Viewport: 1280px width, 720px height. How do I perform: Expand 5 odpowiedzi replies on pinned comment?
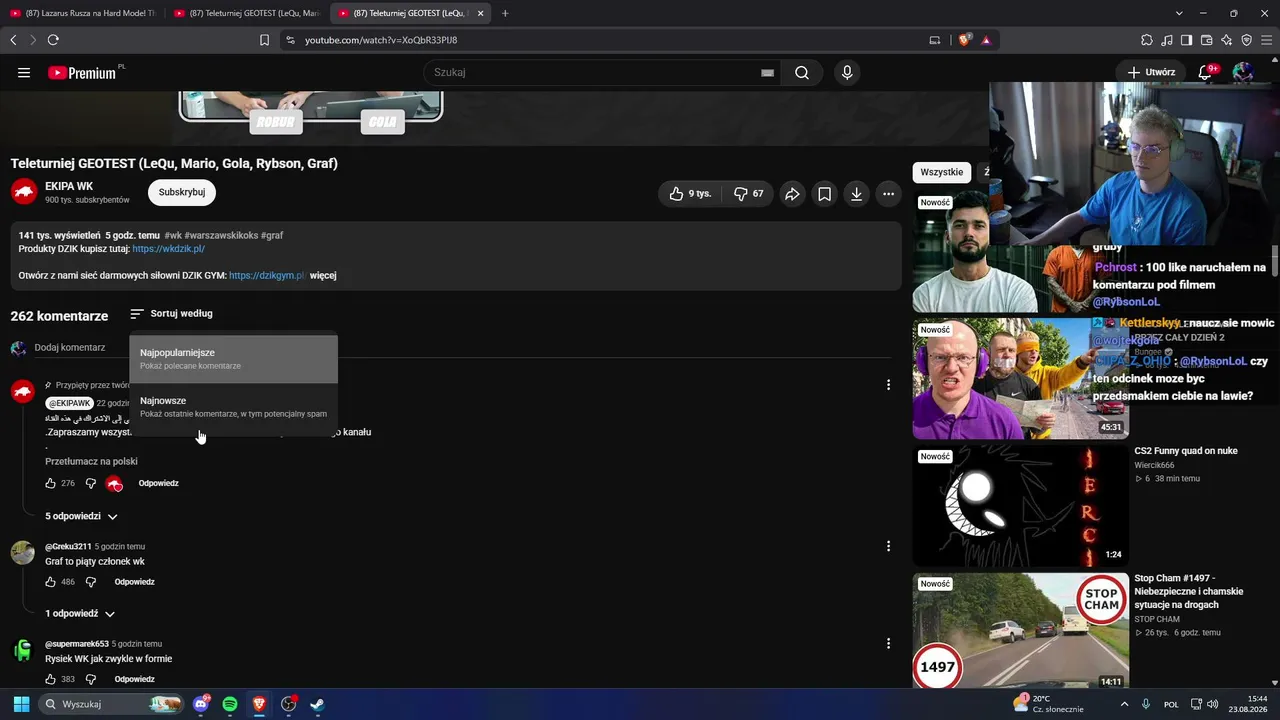click(x=81, y=517)
